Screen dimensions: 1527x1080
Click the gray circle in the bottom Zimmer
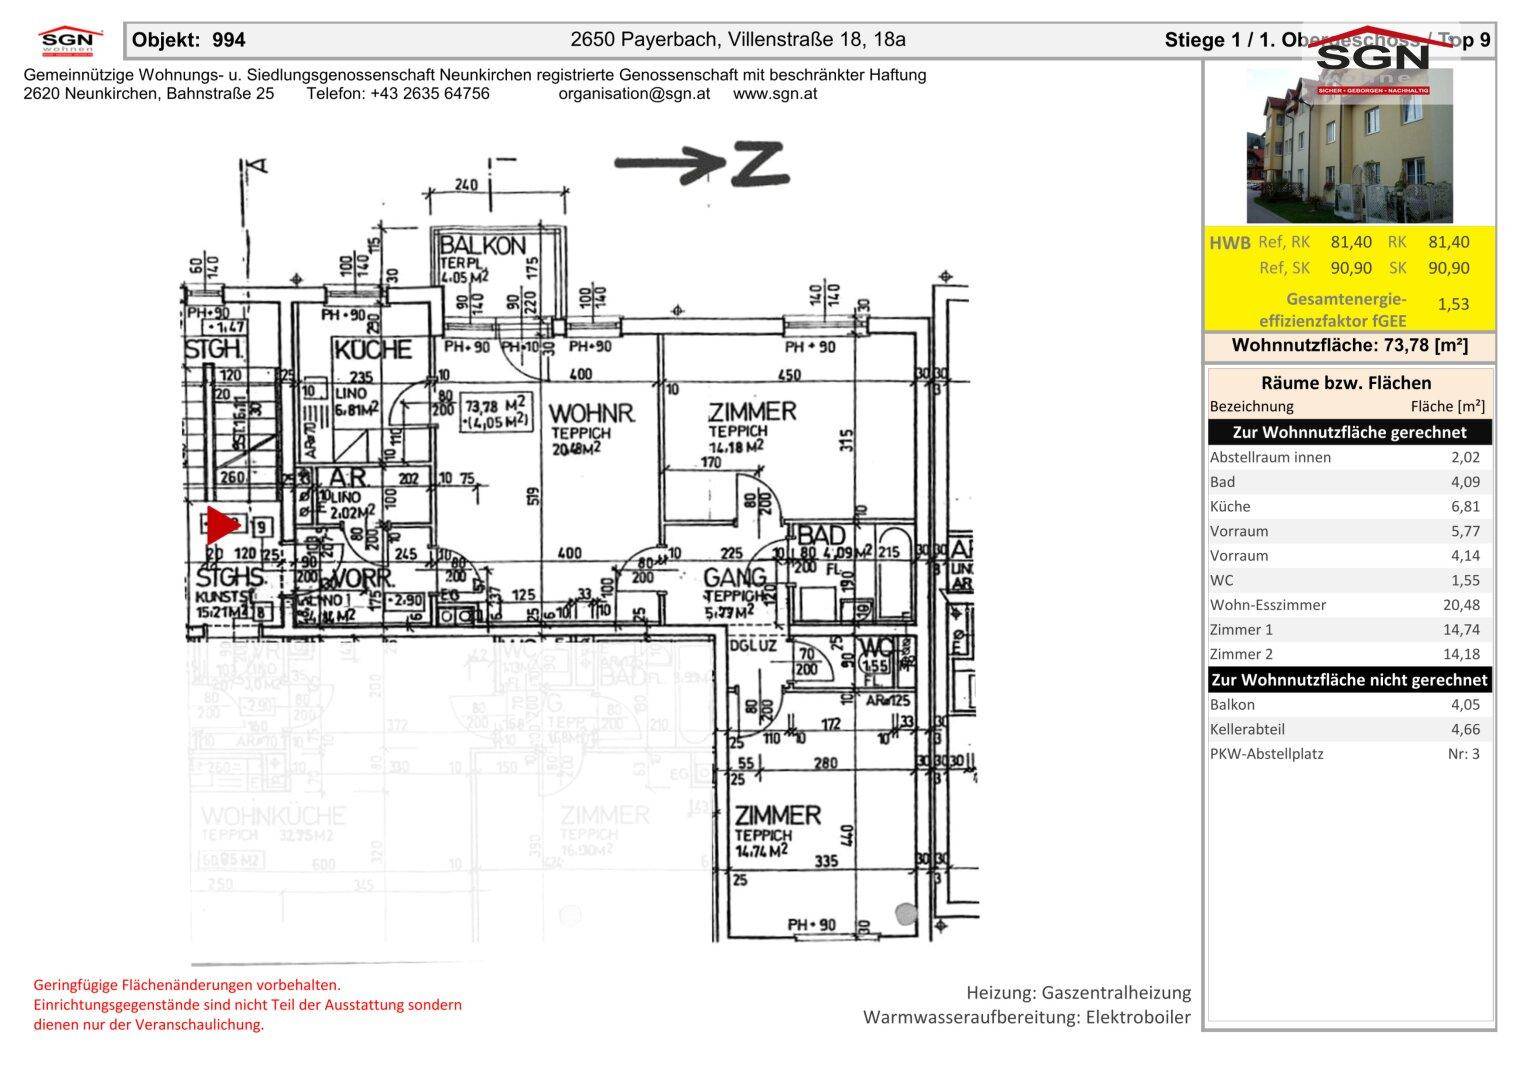904,913
